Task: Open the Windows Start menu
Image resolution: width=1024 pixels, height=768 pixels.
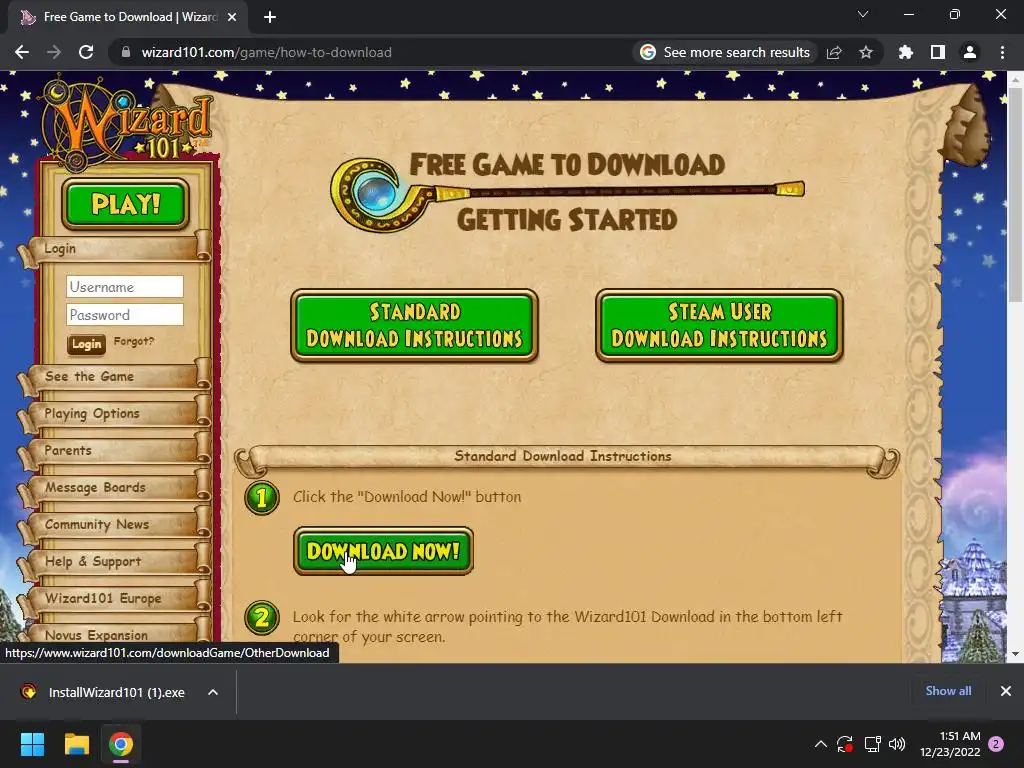Action: pyautogui.click(x=32, y=744)
